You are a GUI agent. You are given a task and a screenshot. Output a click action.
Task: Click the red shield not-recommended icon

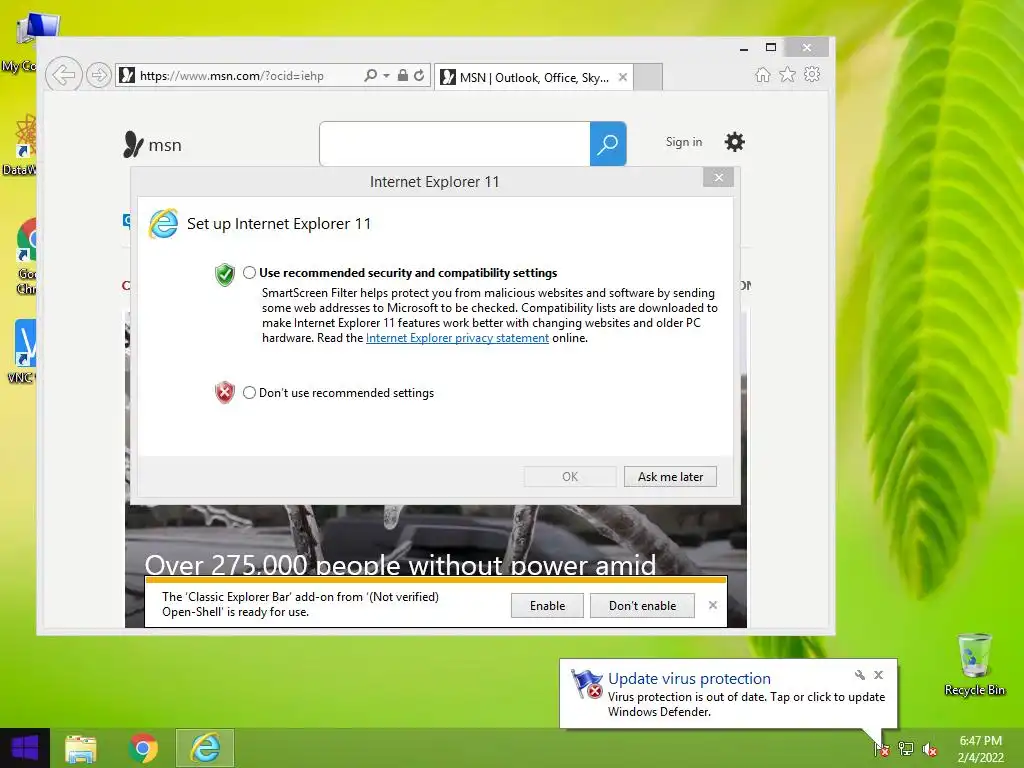(x=225, y=392)
